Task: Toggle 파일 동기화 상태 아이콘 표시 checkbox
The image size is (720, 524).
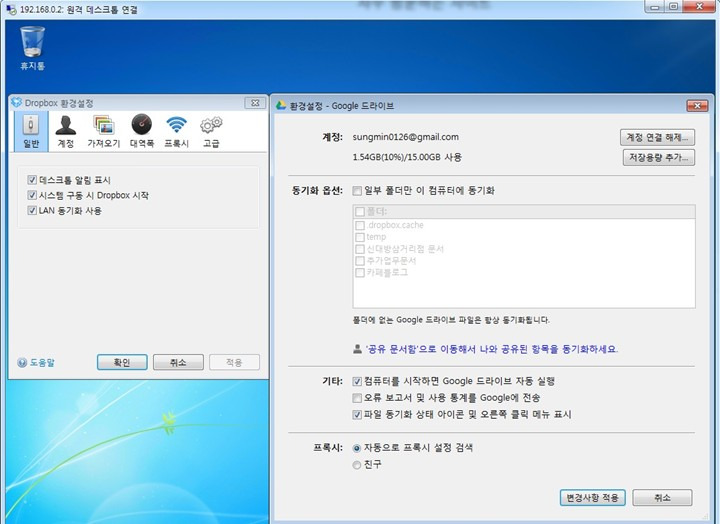Action: [357, 415]
